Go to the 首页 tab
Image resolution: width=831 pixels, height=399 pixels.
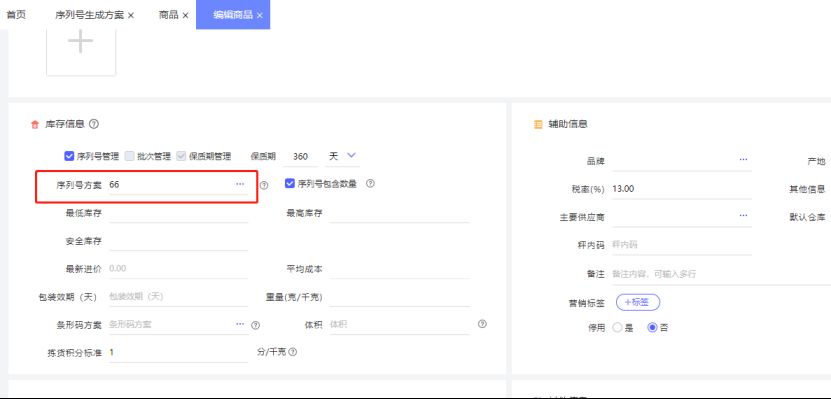point(16,15)
